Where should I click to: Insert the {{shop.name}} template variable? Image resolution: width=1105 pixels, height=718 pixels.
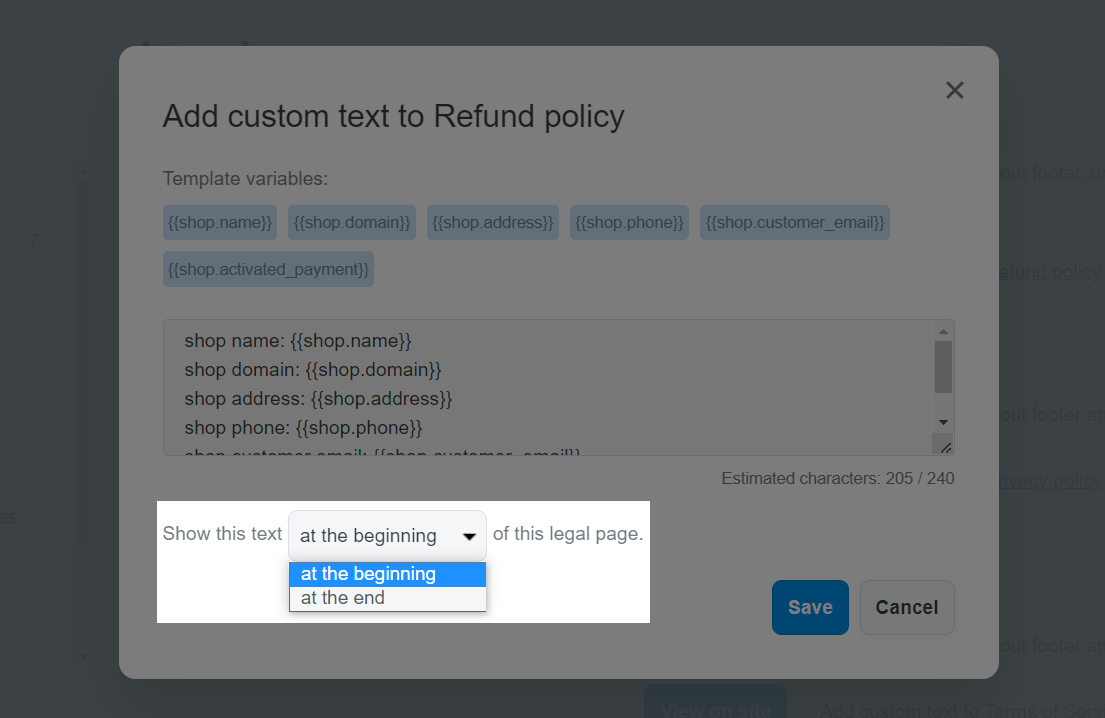(x=220, y=223)
